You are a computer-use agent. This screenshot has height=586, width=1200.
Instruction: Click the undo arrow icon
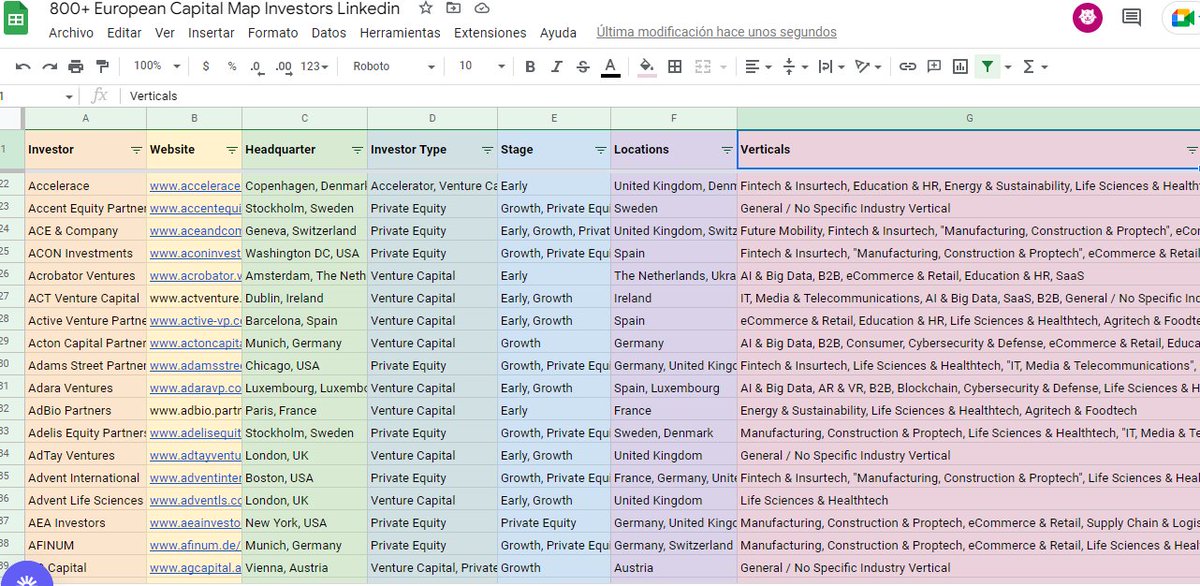coord(23,67)
